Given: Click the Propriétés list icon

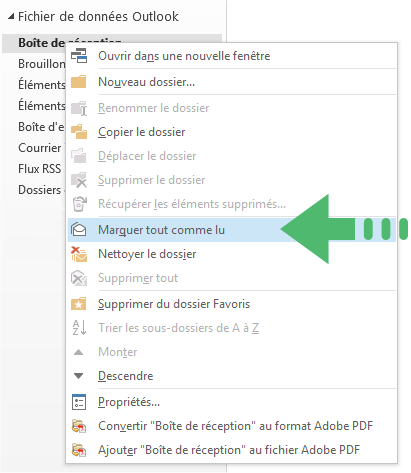Looking at the screenshot, I should point(79,402).
